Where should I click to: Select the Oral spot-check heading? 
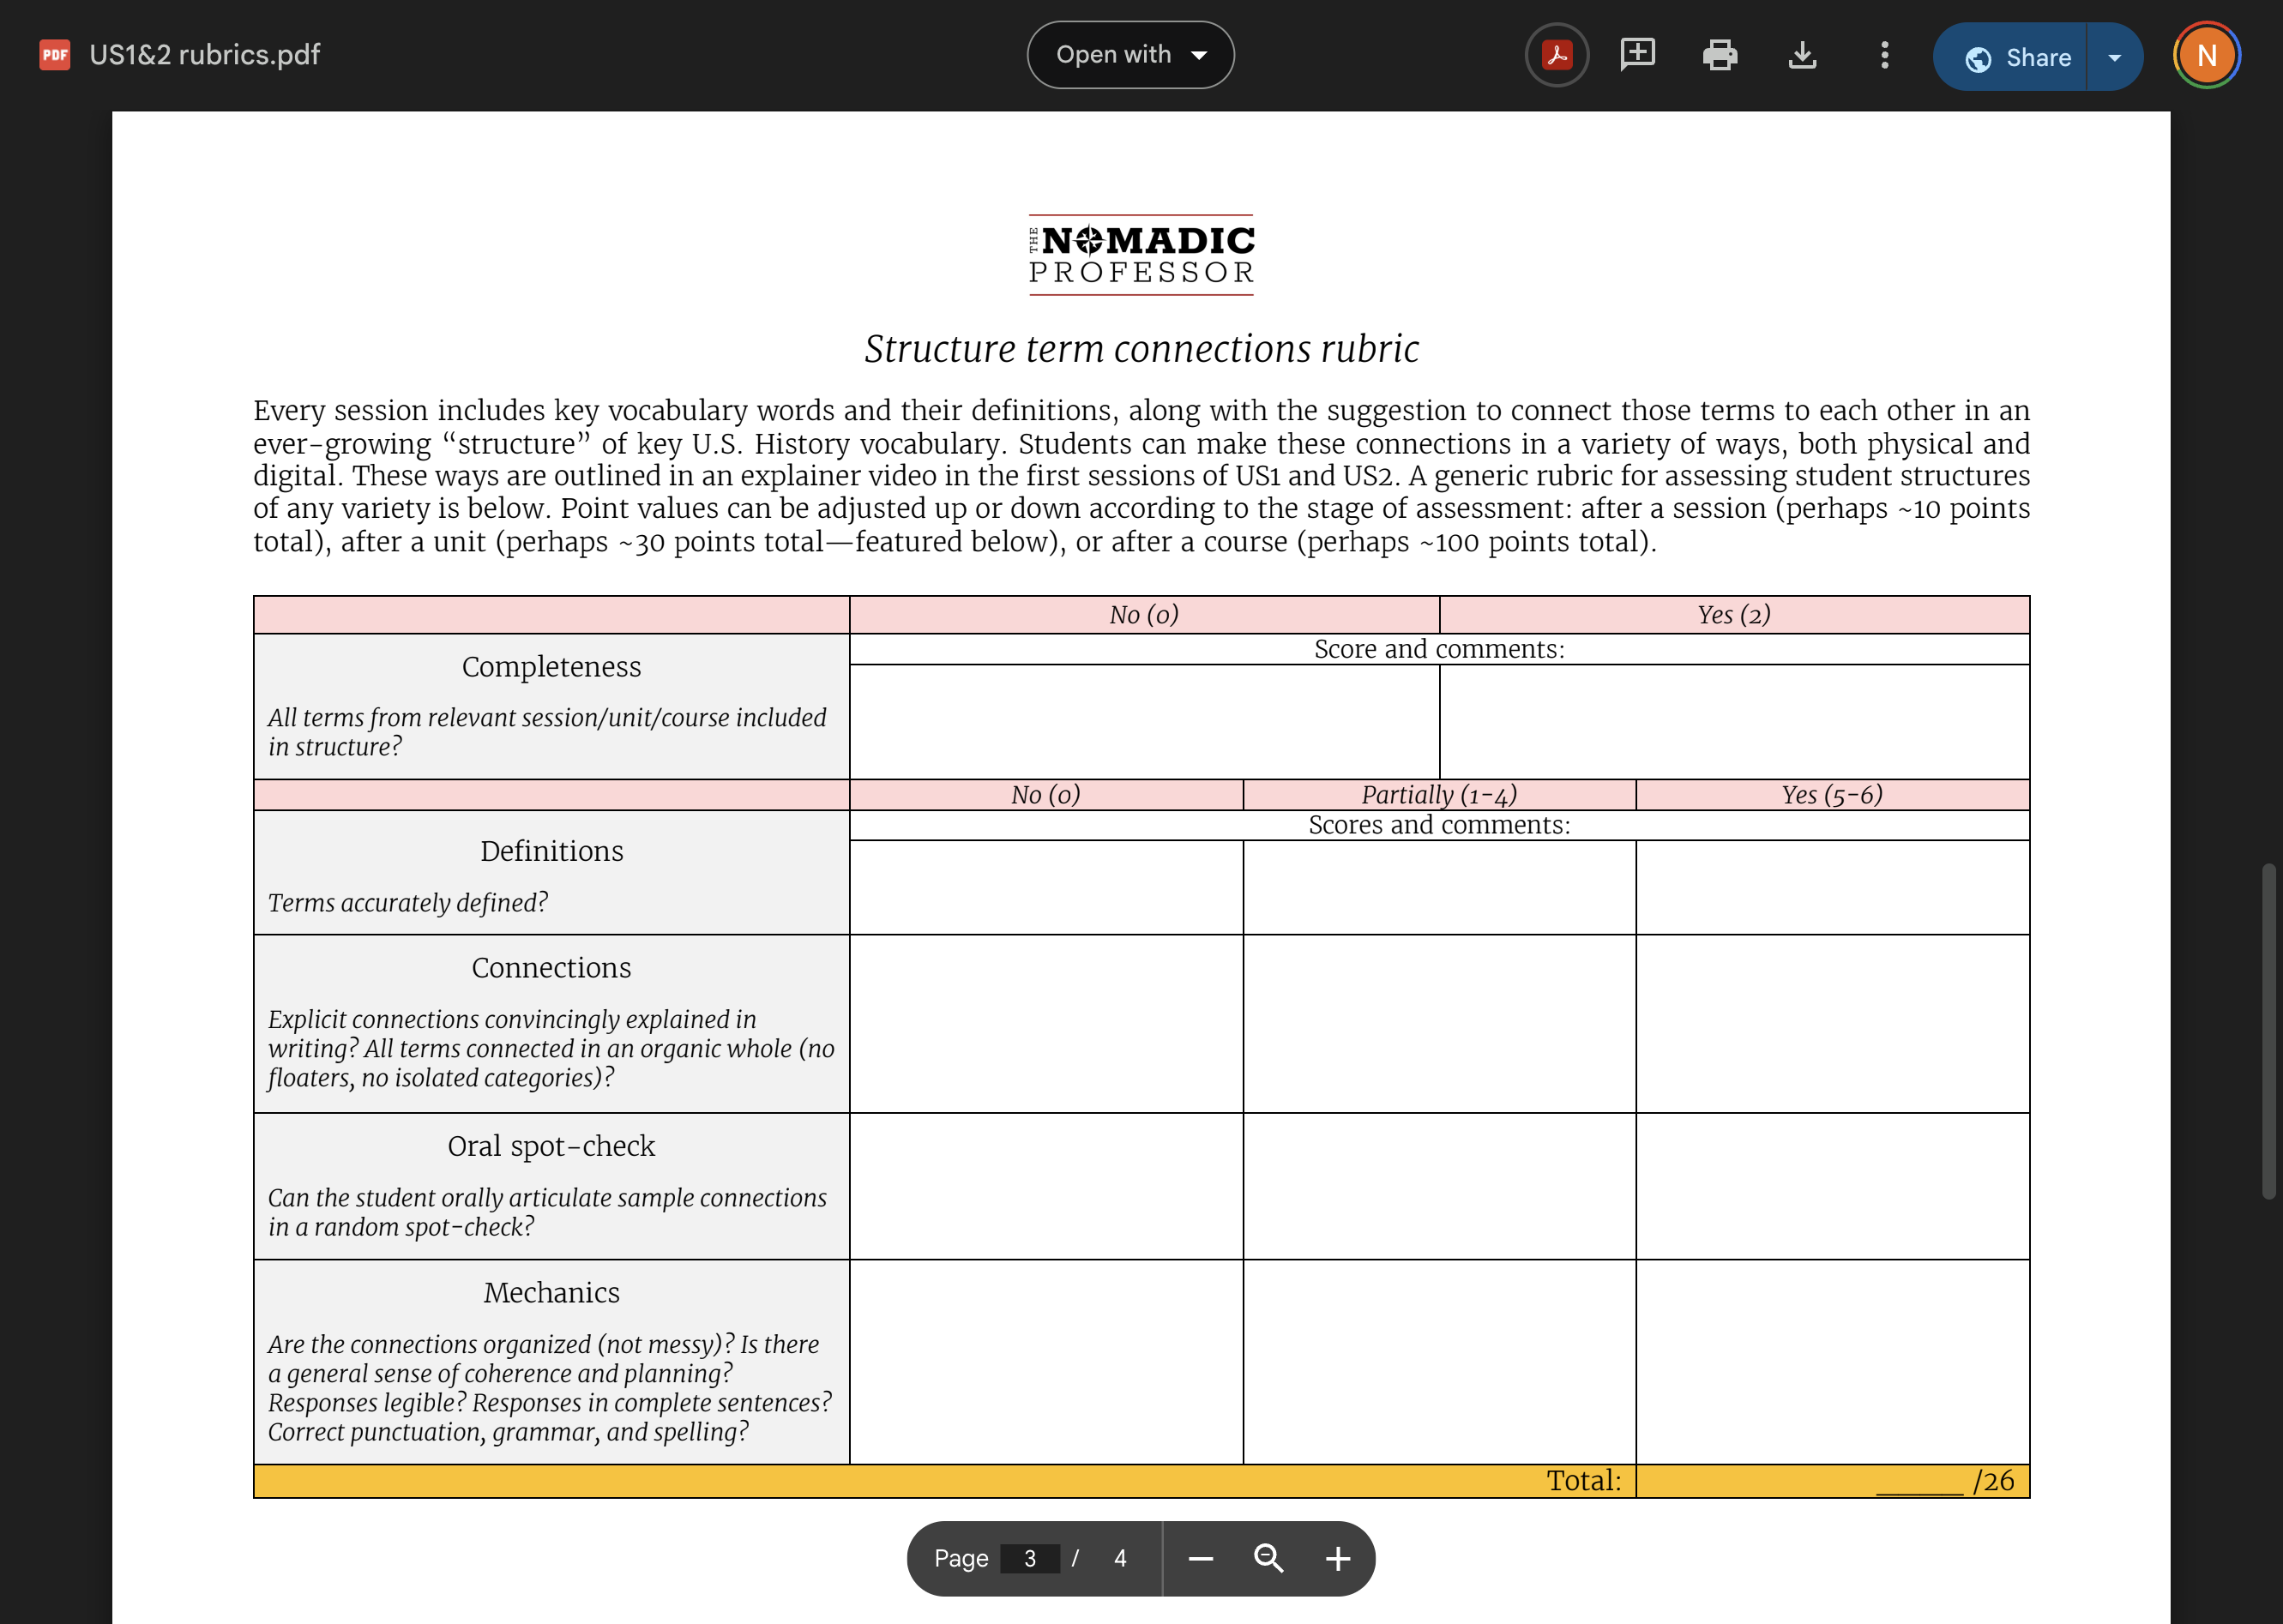tap(551, 1146)
